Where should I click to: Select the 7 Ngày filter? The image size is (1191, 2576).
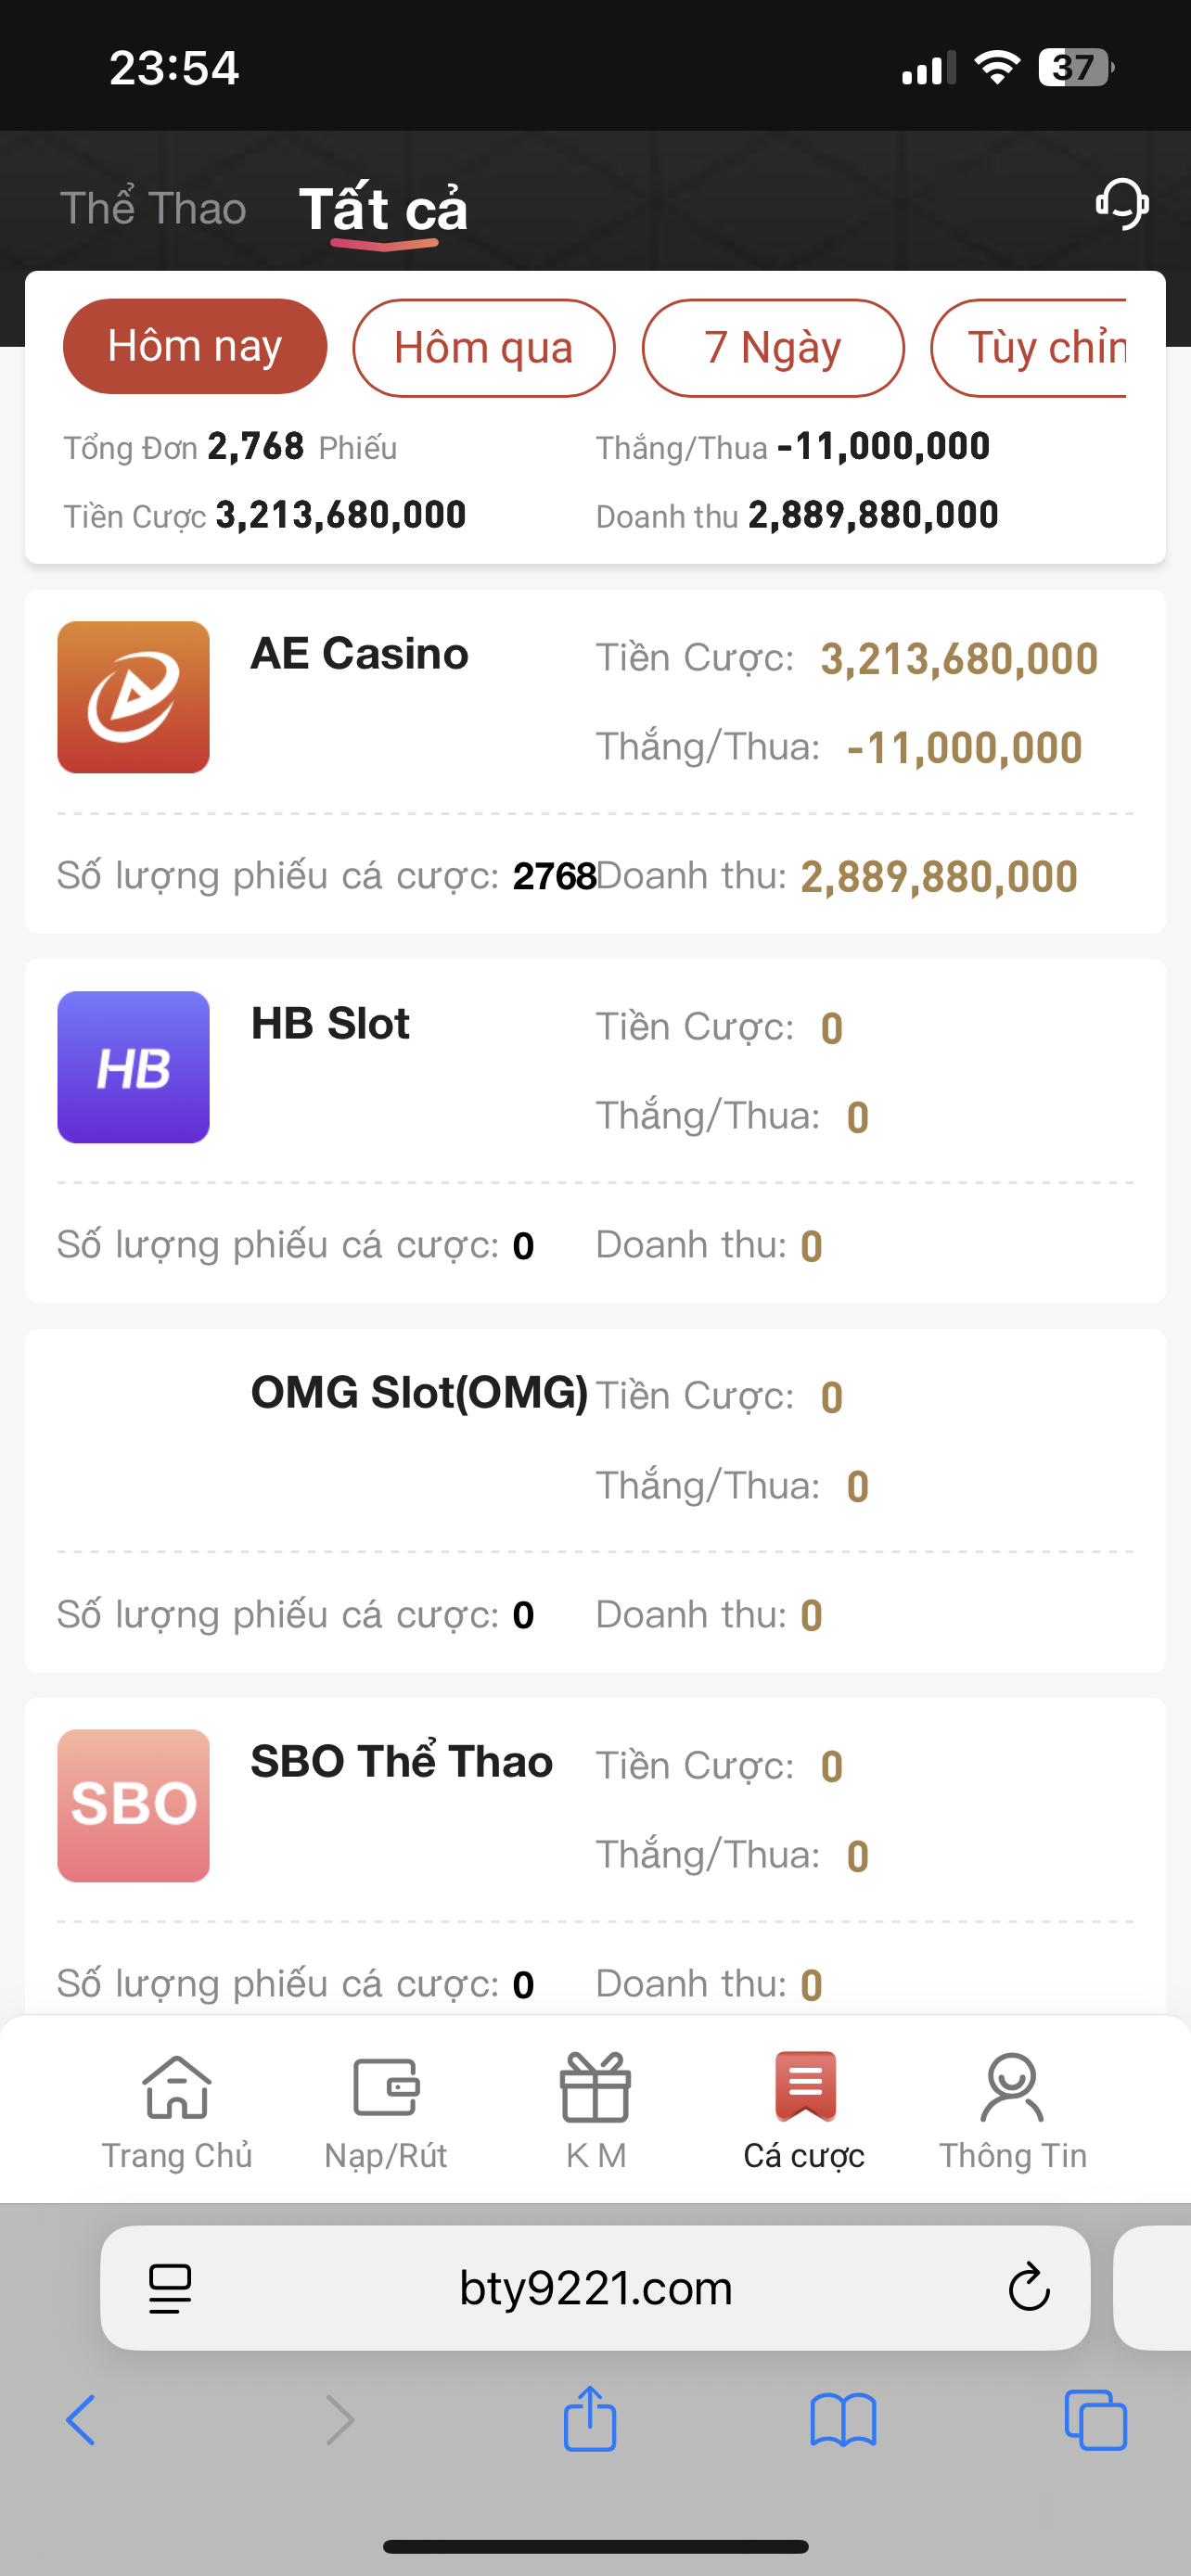(x=772, y=348)
